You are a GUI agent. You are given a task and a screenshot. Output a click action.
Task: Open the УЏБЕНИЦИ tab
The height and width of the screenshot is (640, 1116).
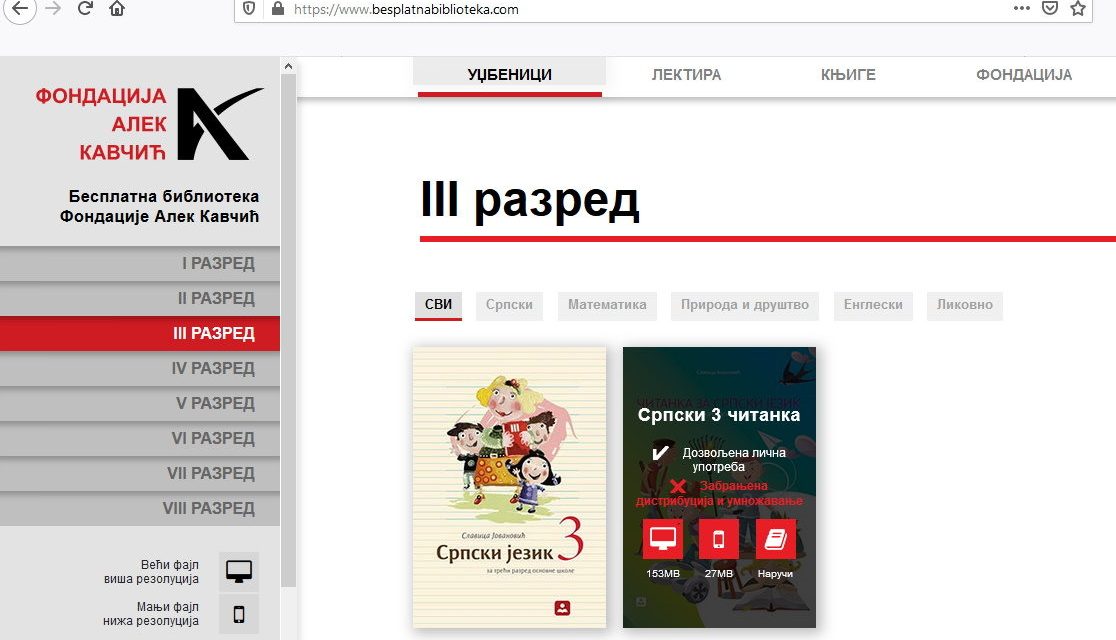tap(509, 75)
